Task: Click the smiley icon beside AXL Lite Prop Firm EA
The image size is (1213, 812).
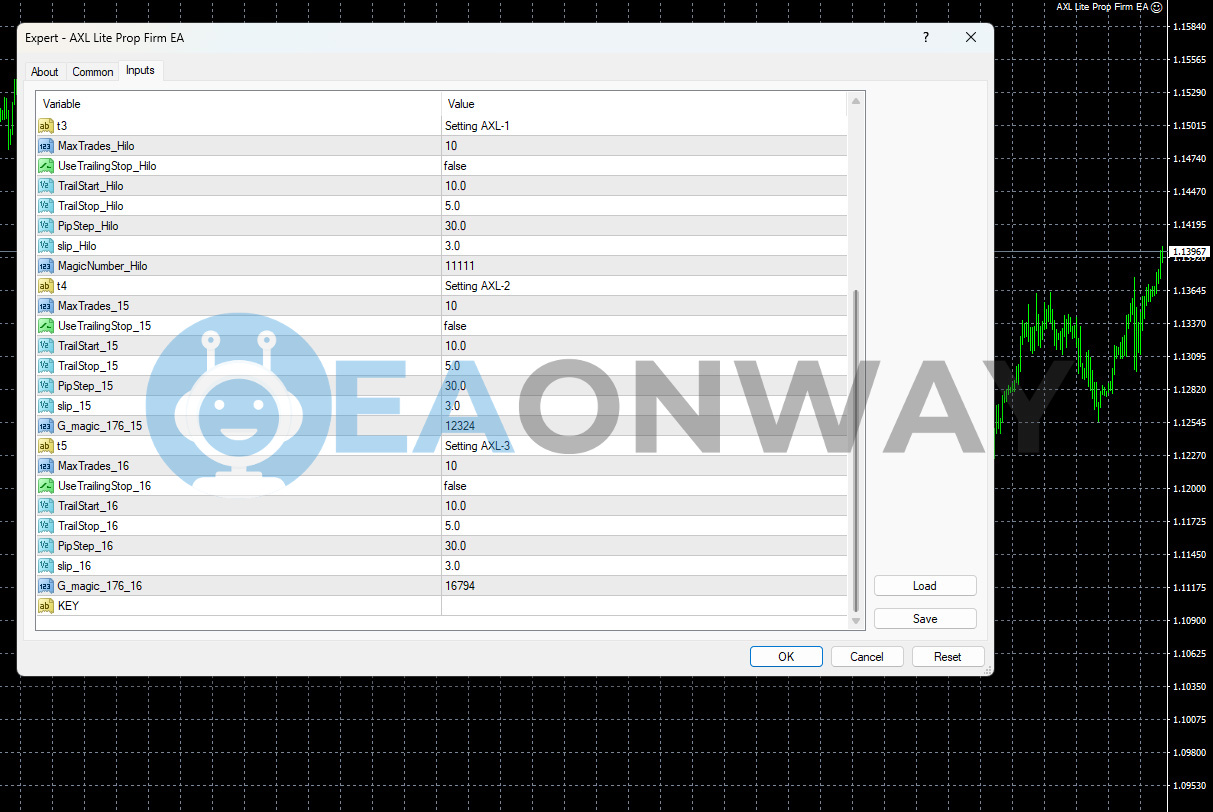Action: tap(1157, 7)
